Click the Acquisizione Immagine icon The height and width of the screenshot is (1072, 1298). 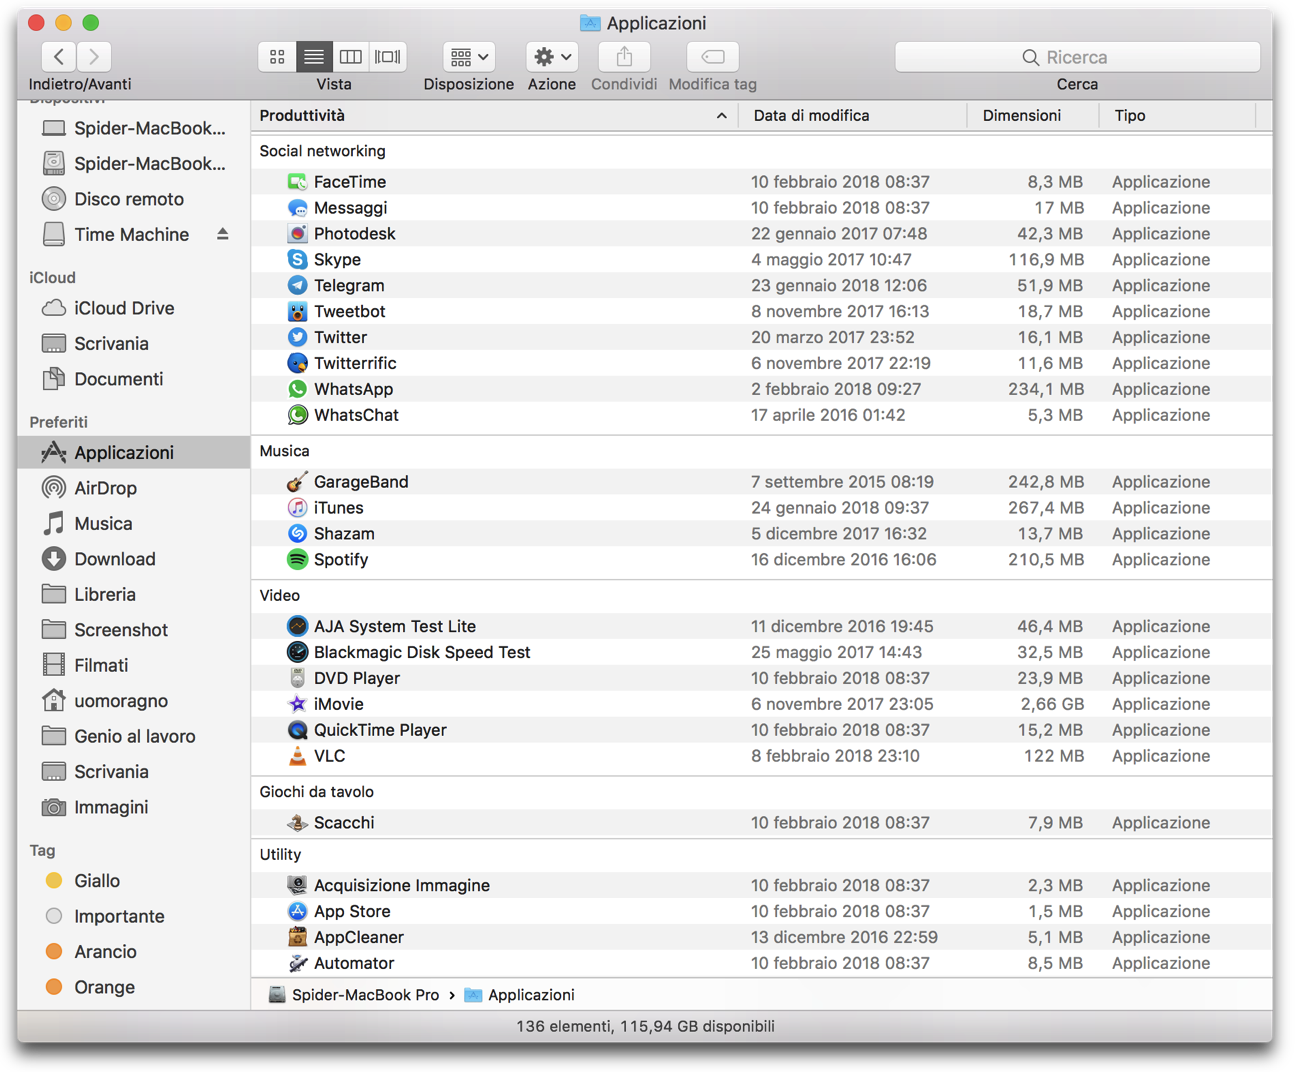point(297,886)
